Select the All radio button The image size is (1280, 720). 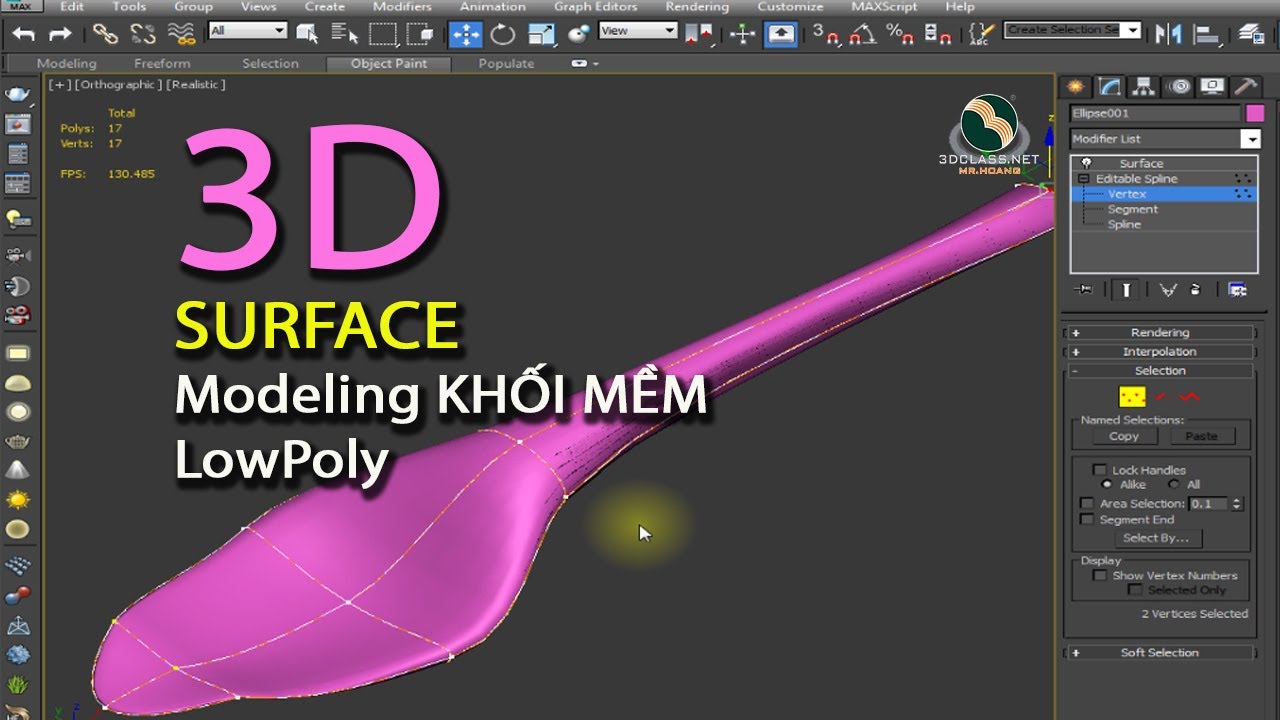point(1173,484)
